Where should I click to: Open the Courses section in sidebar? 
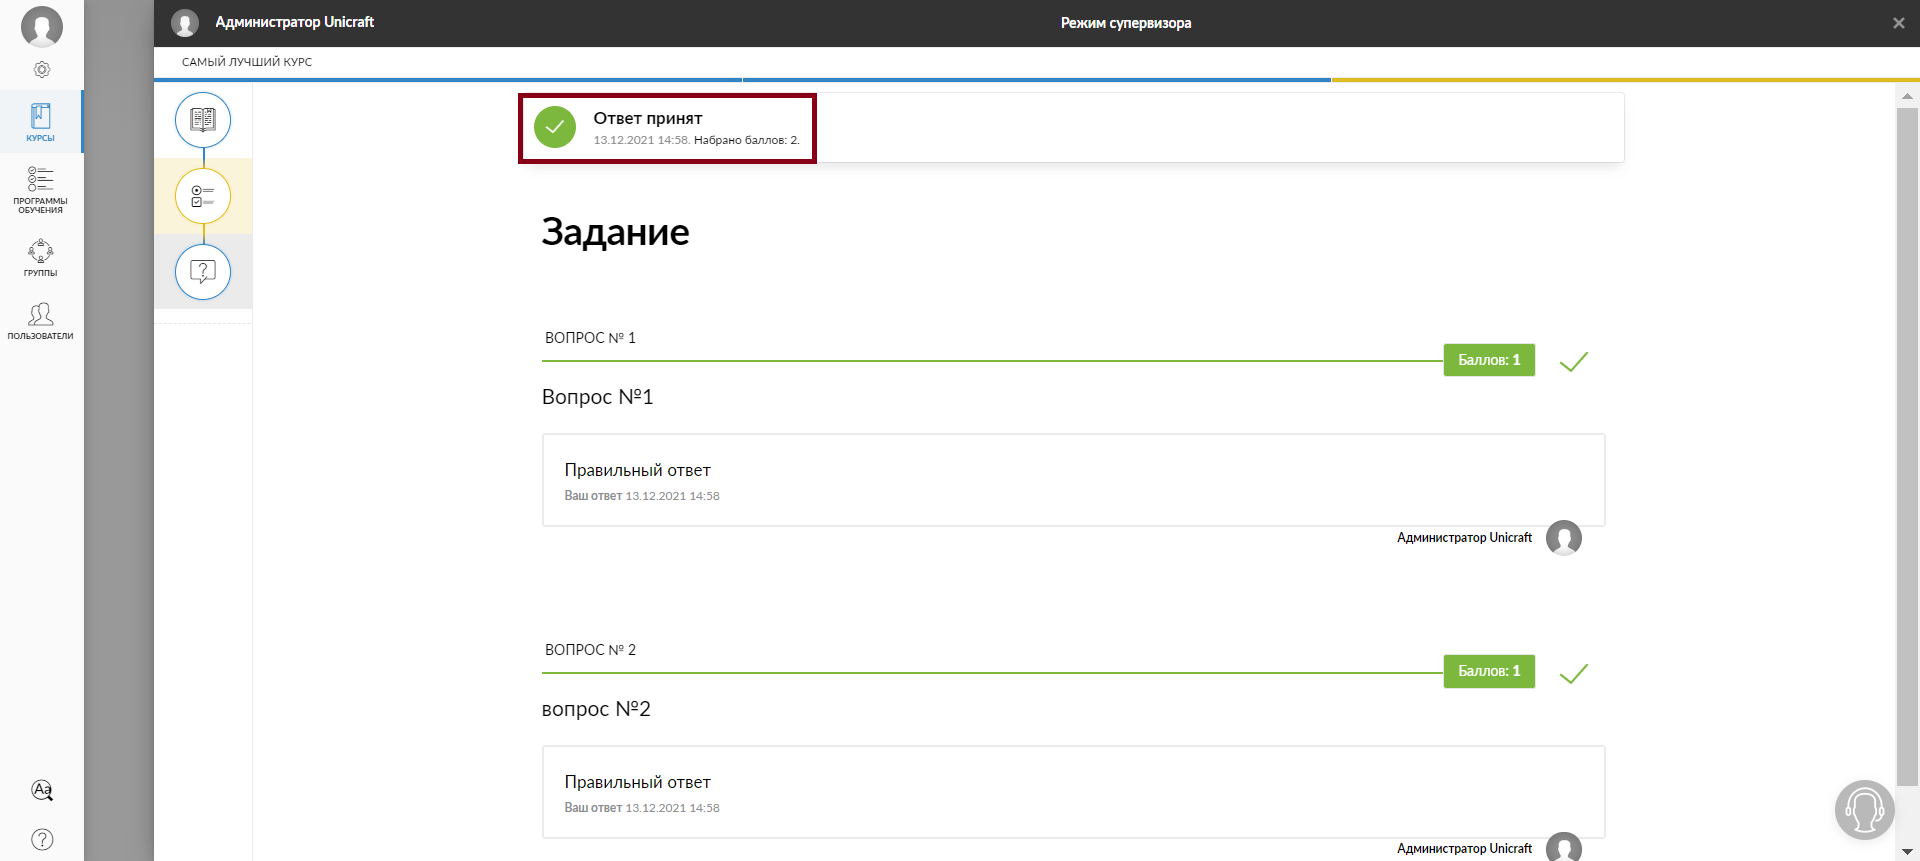click(x=41, y=122)
